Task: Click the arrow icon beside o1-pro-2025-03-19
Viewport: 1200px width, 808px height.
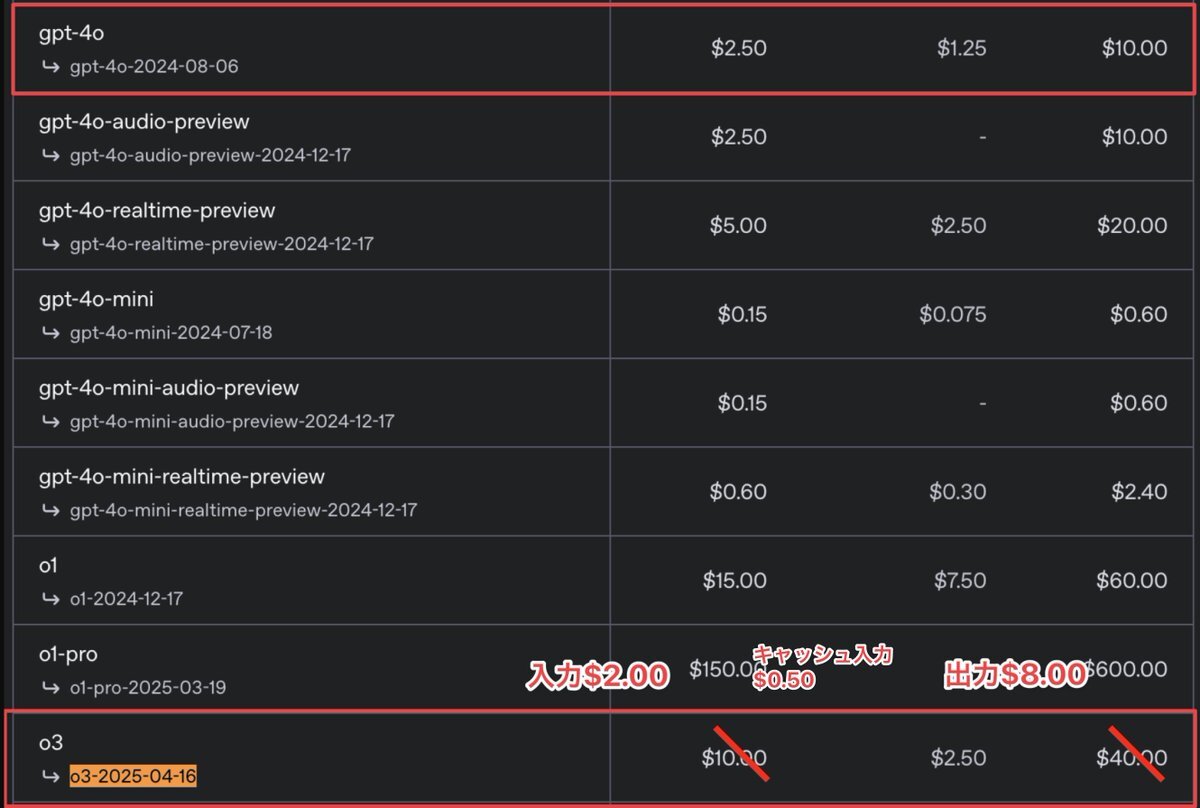Action: (x=51, y=688)
